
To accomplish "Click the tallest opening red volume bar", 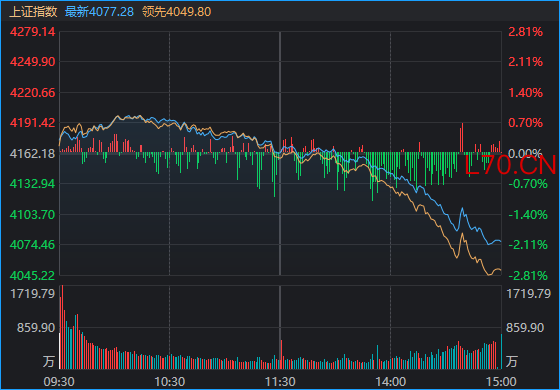I will coord(62,327).
